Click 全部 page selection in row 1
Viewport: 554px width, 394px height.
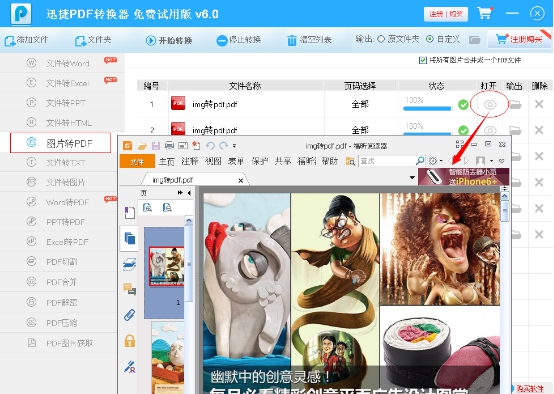click(360, 105)
